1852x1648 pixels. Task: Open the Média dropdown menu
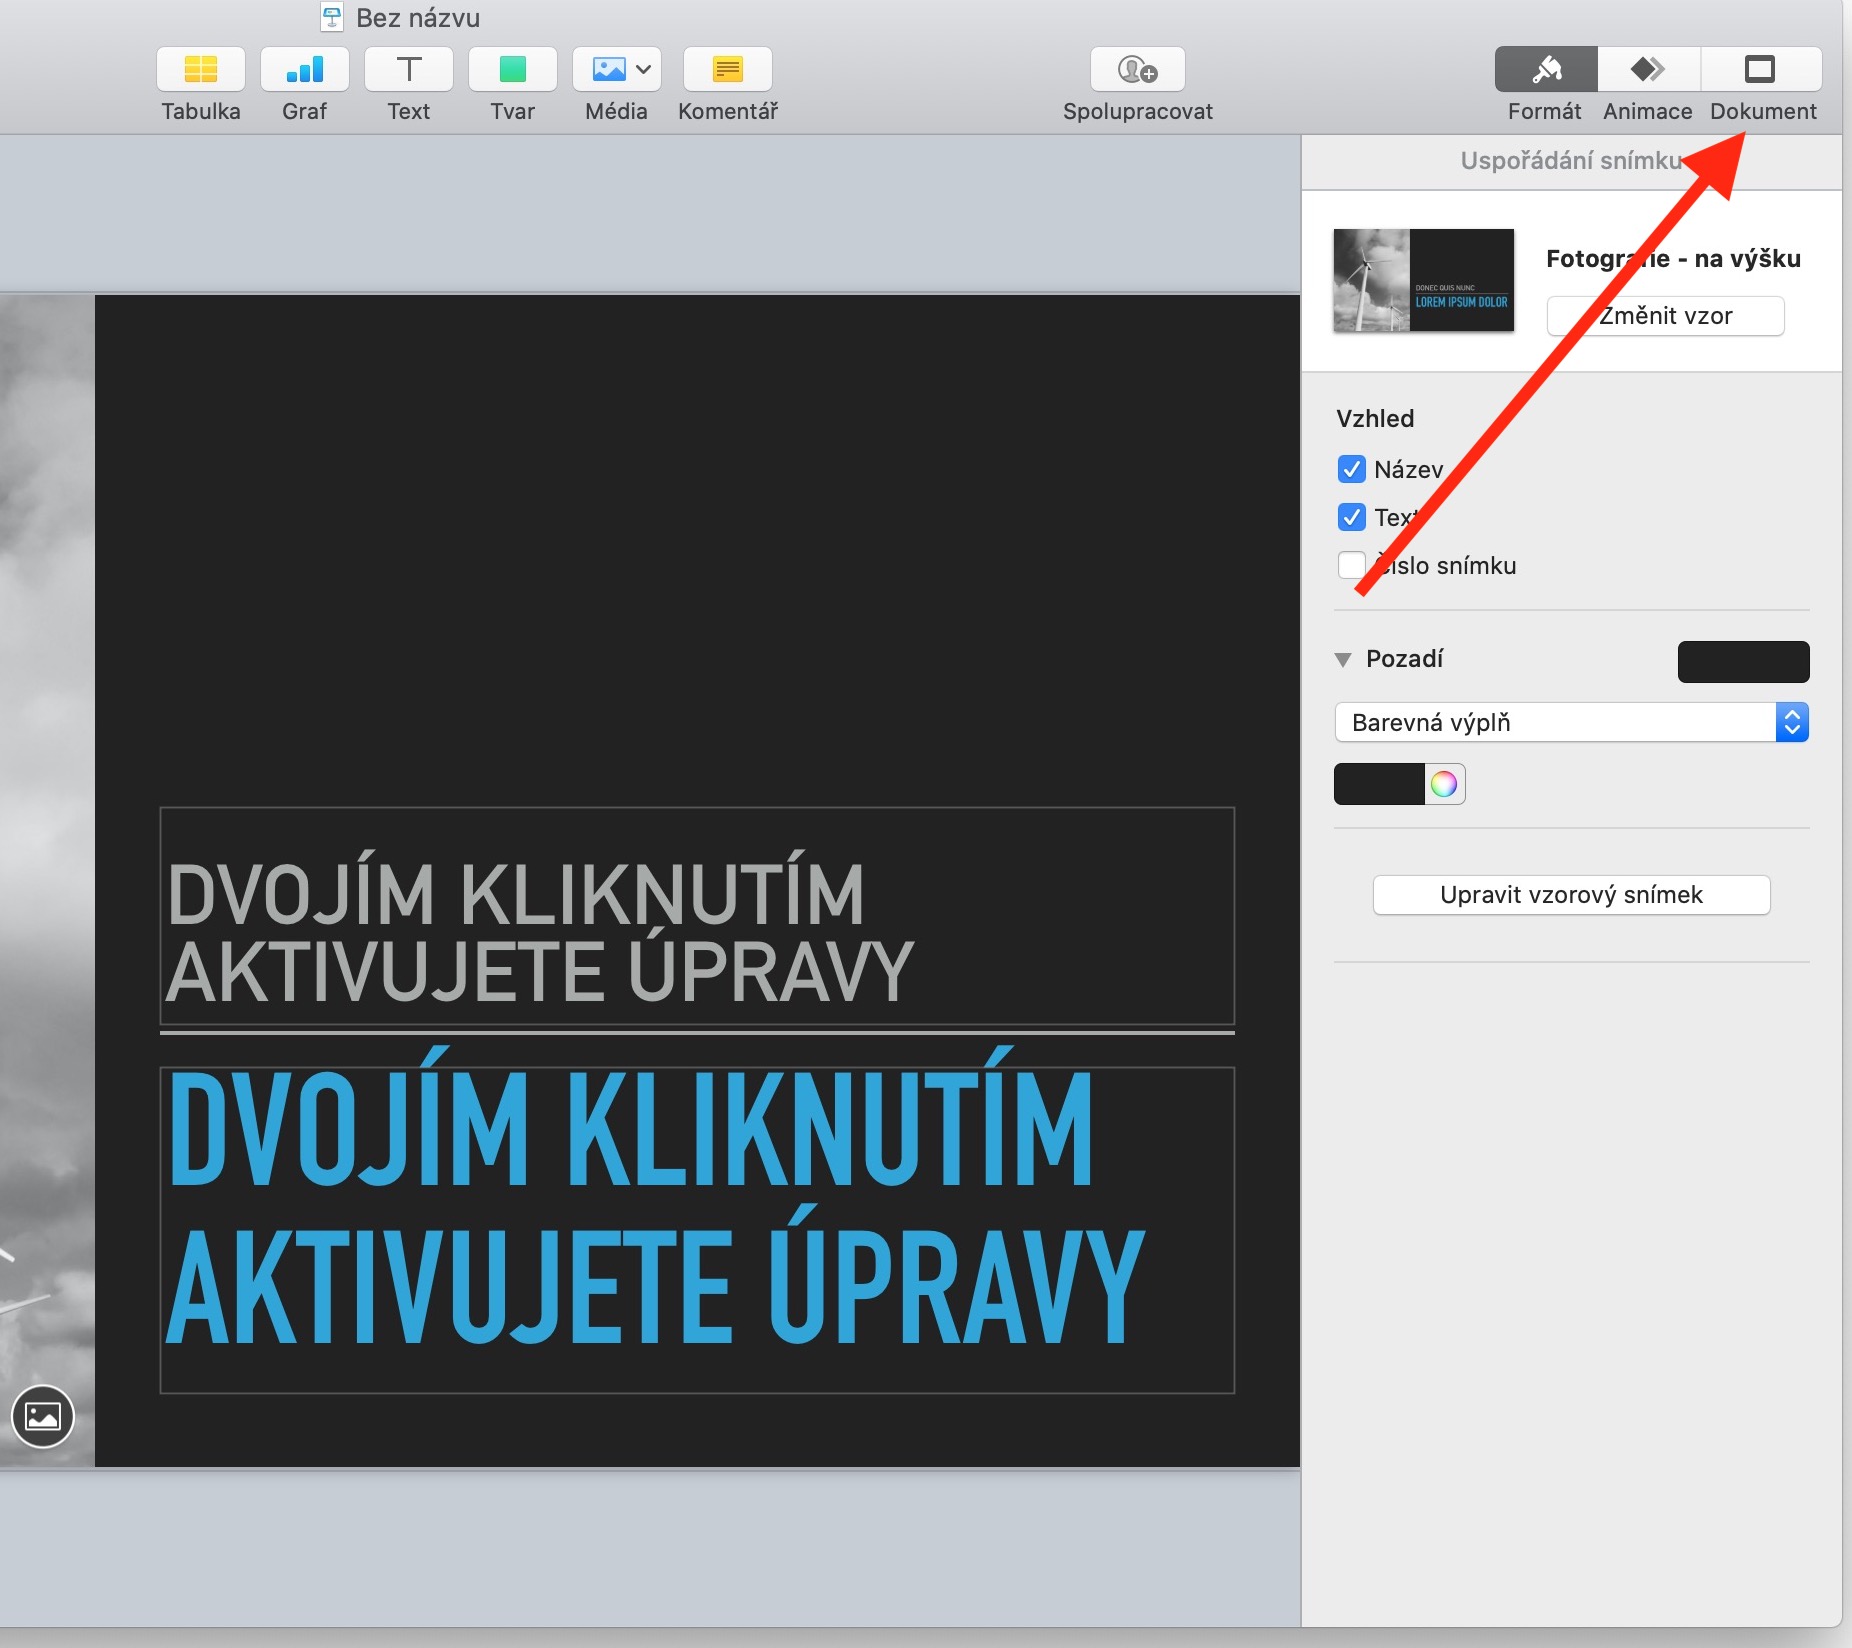617,69
